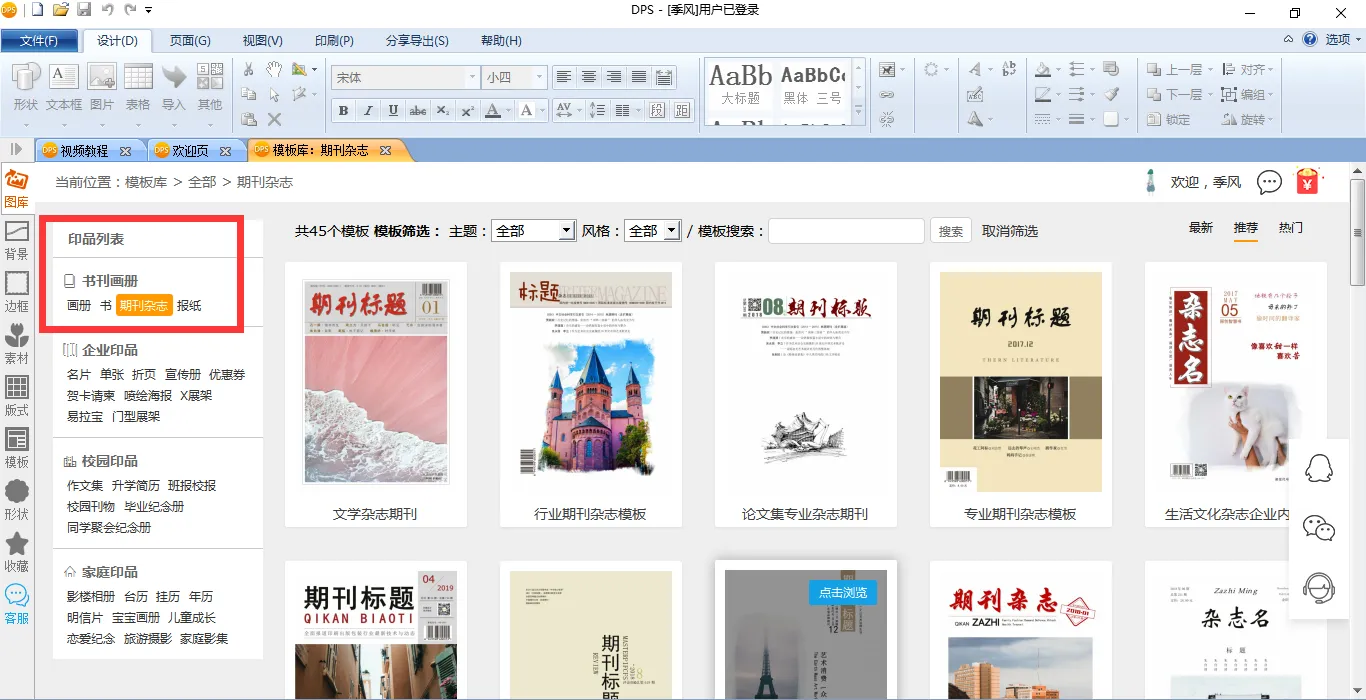Image resolution: width=1366 pixels, height=700 pixels.
Task: Open the 图库 gallery sidebar panel
Action: 16,188
